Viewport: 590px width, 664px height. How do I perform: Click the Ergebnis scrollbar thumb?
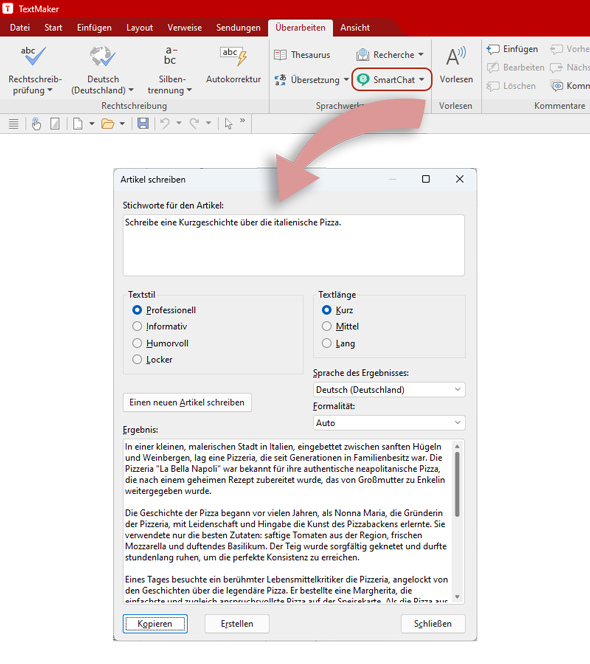point(457,484)
